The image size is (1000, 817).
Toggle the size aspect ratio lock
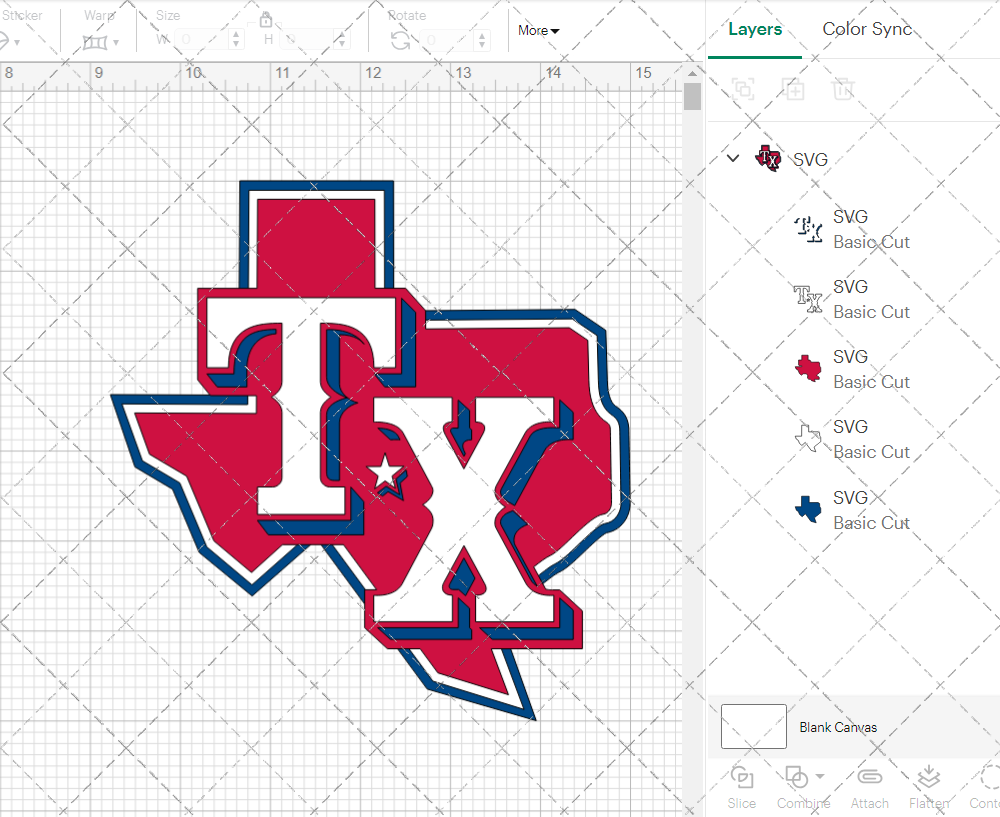pos(266,19)
